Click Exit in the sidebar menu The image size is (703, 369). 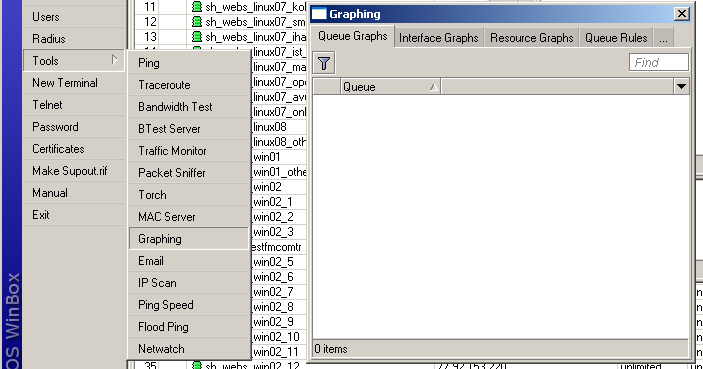point(74,214)
